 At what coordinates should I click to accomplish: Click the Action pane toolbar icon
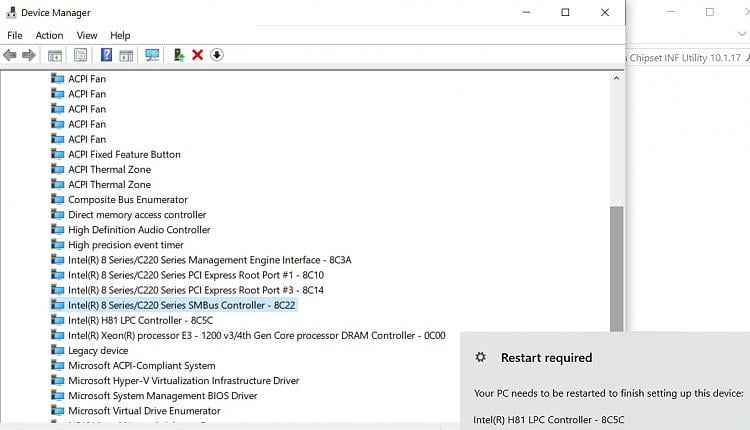click(x=126, y=55)
